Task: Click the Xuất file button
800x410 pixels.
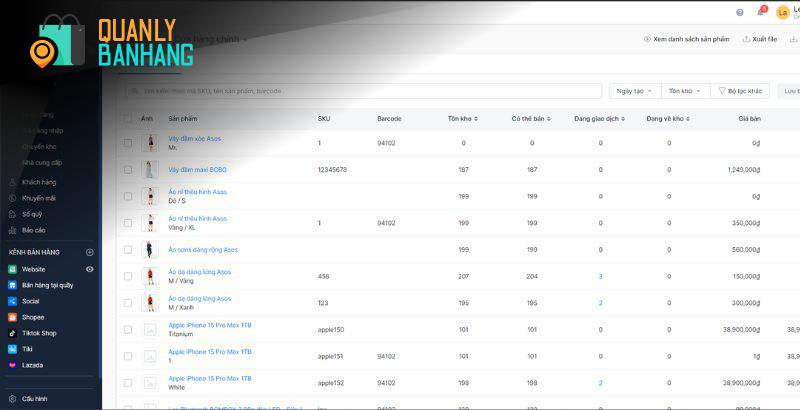Action: (x=760, y=39)
